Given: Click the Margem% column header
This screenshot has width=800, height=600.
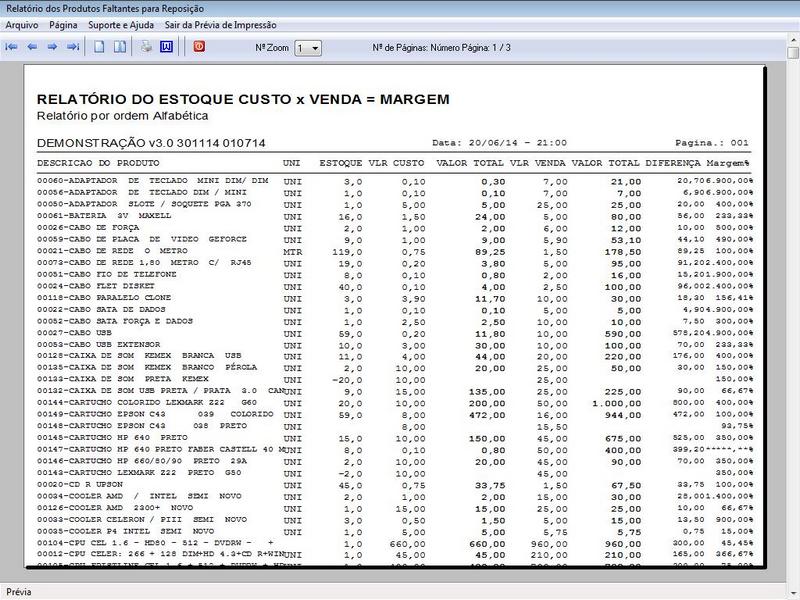Looking at the screenshot, I should (x=728, y=163).
